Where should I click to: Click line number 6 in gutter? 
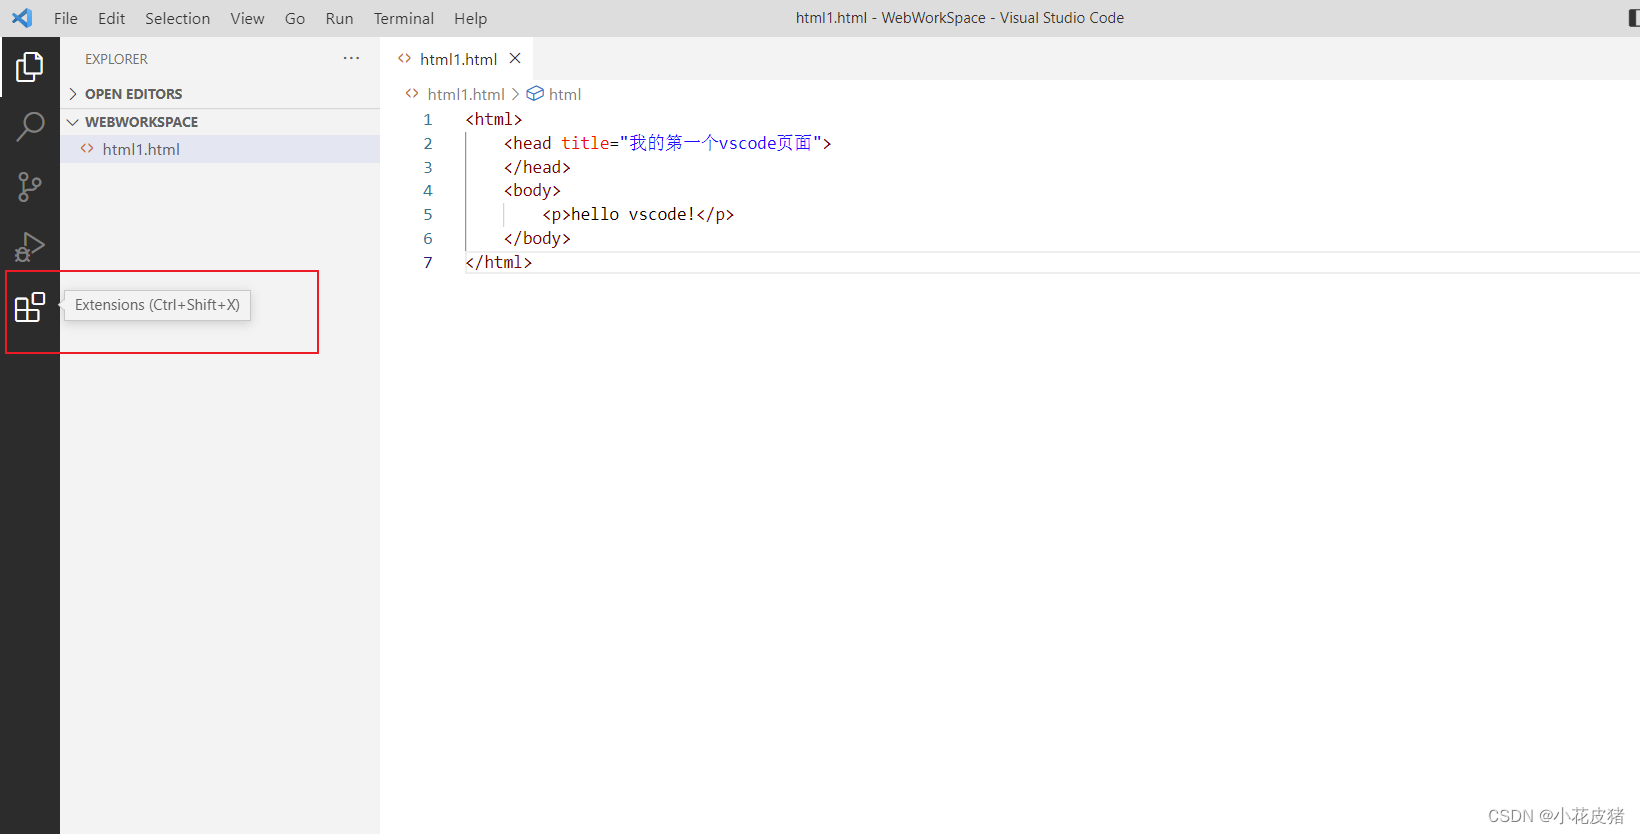[428, 238]
